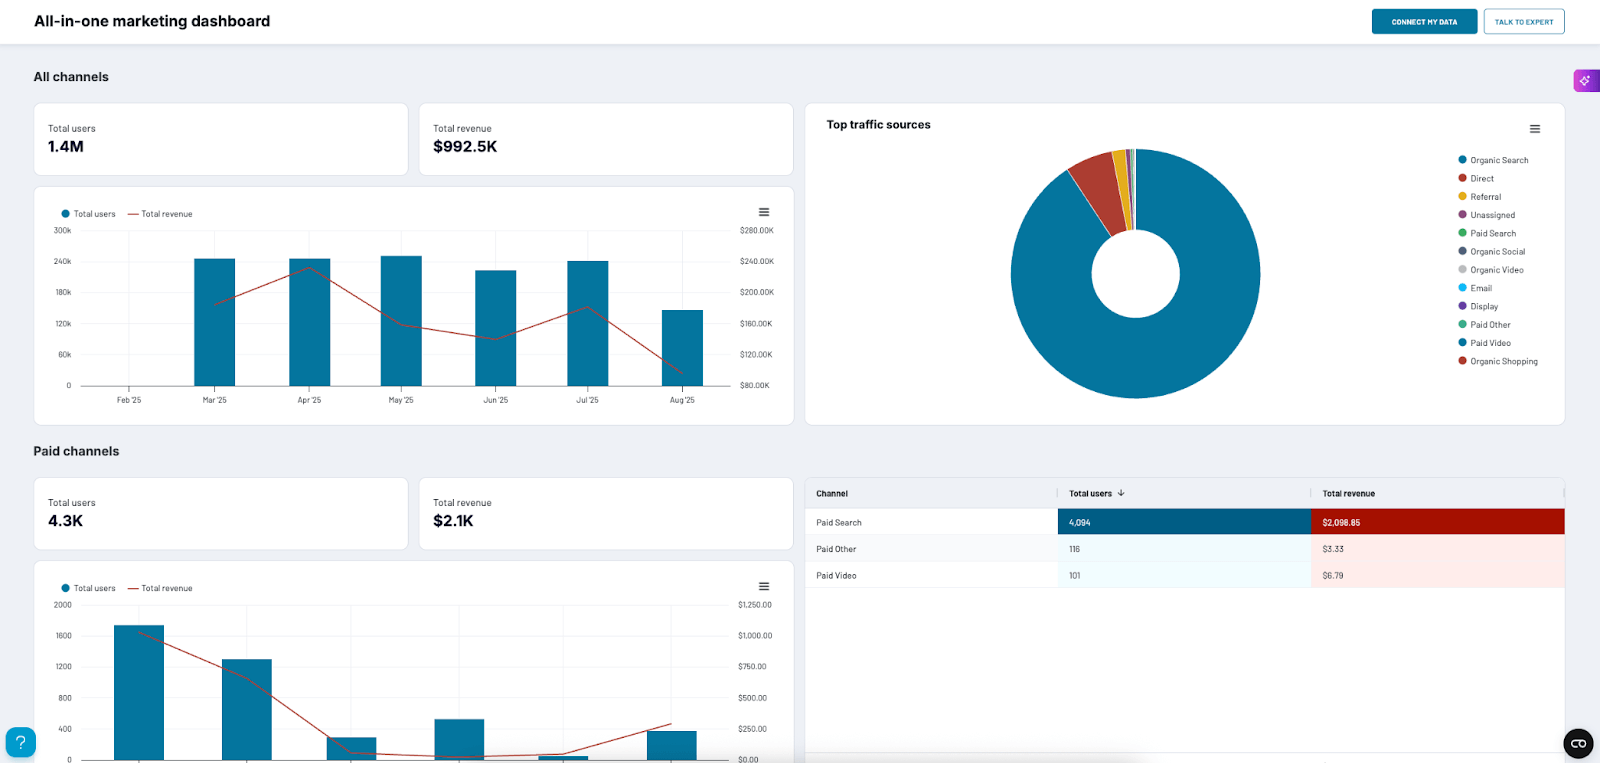
Task: Click the Talk to Expert button
Action: click(x=1523, y=22)
